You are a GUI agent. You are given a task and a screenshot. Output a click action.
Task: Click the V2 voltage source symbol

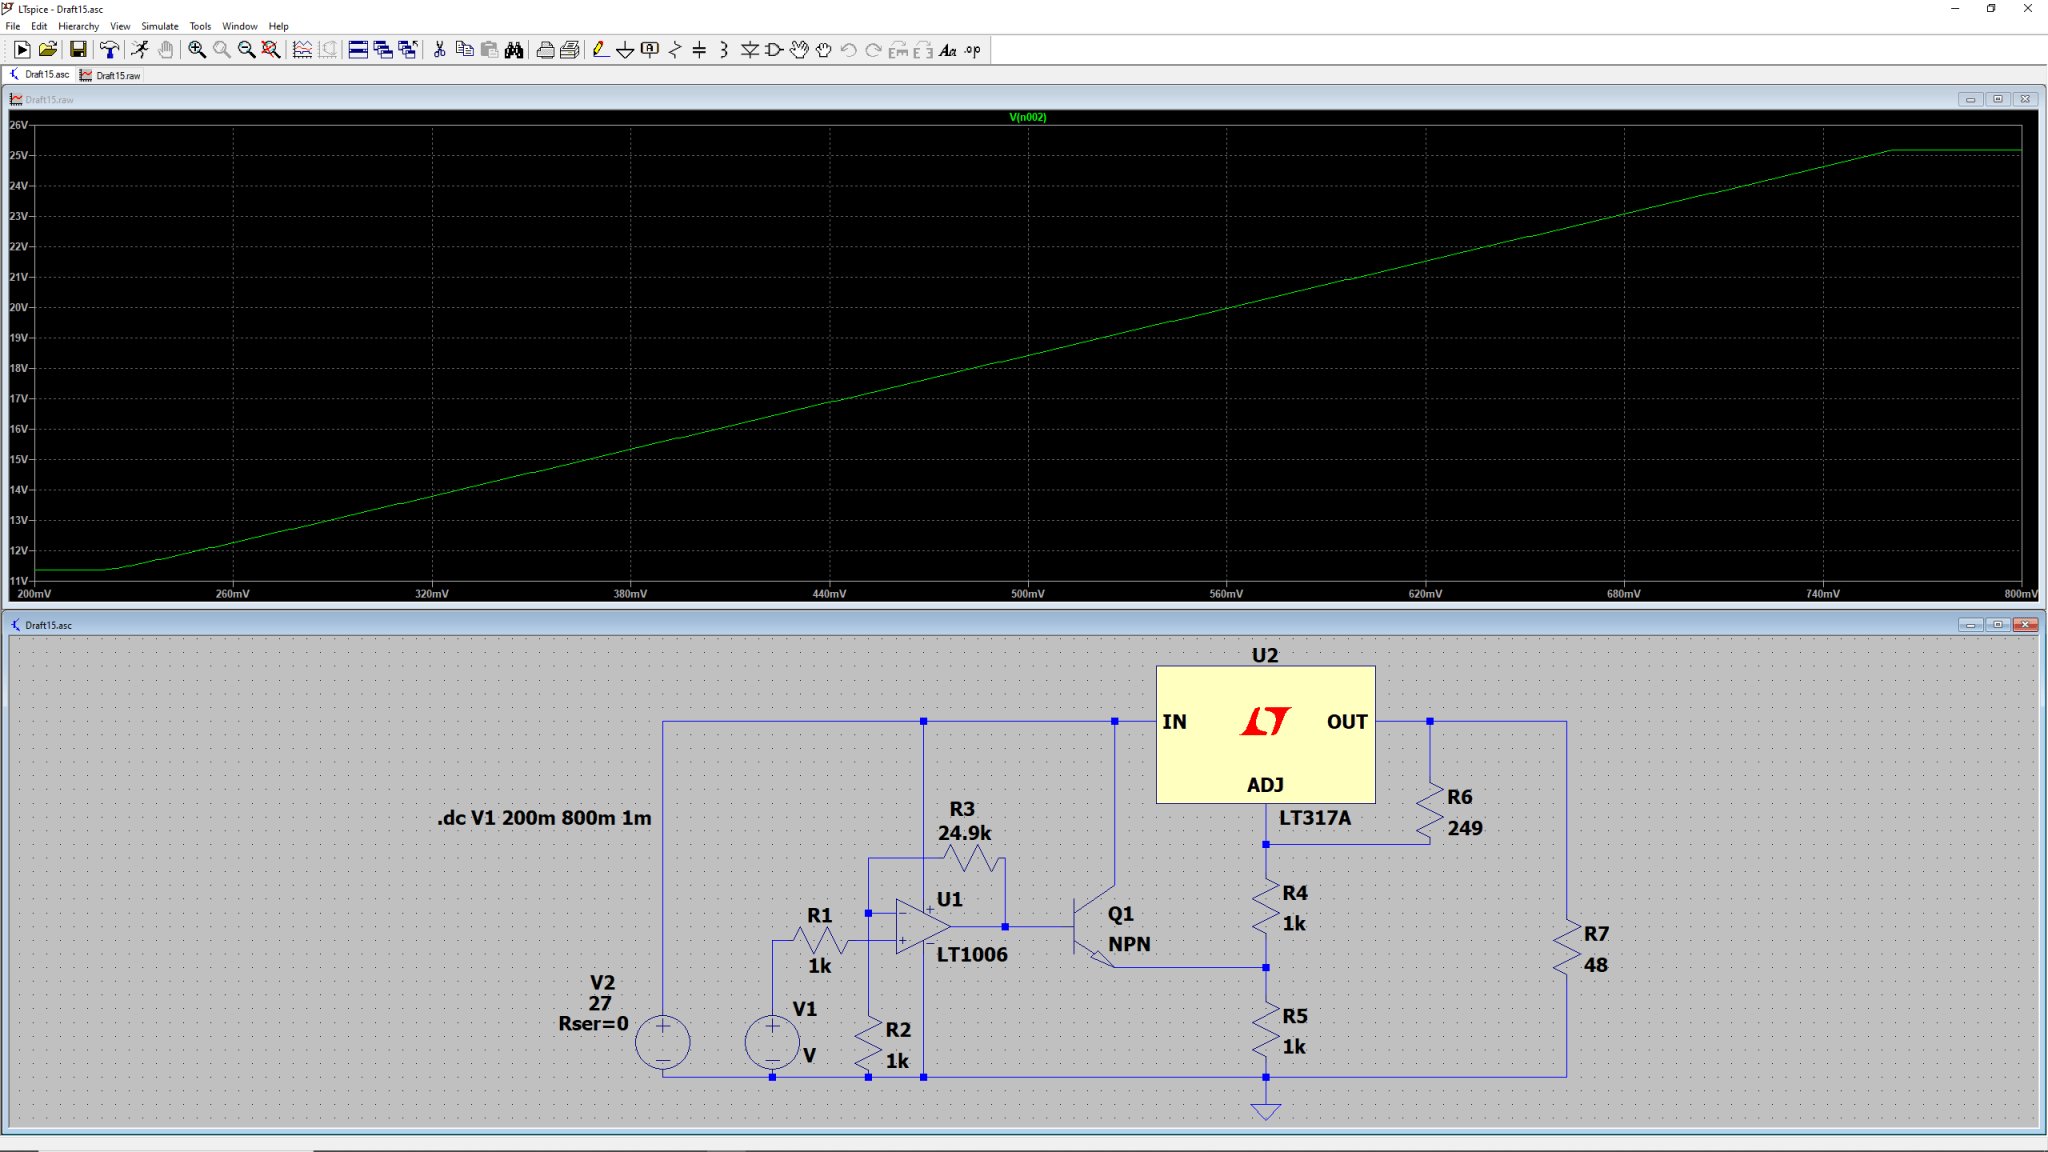tap(662, 1042)
